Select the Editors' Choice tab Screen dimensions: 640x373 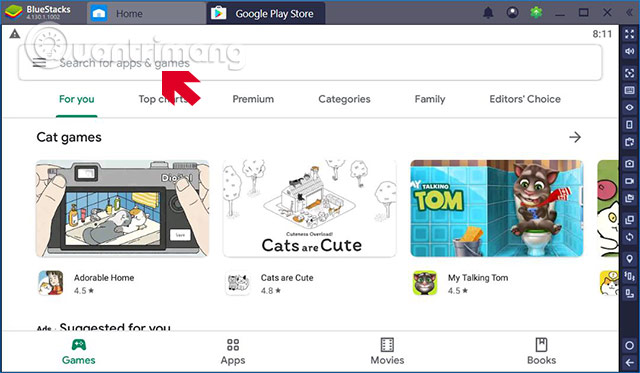(525, 99)
